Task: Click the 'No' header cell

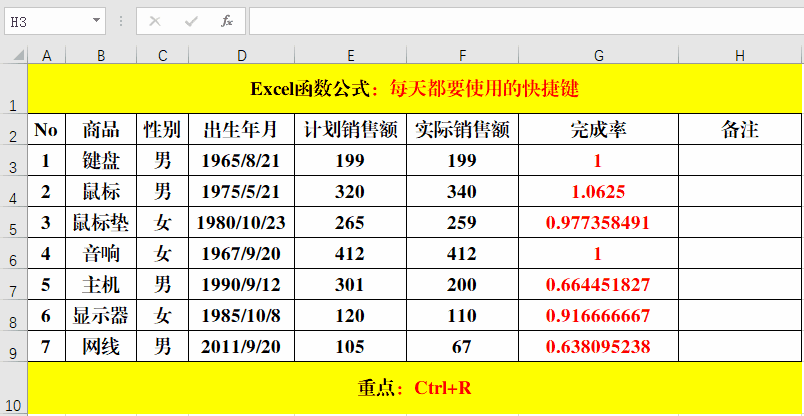Action: [x=47, y=129]
